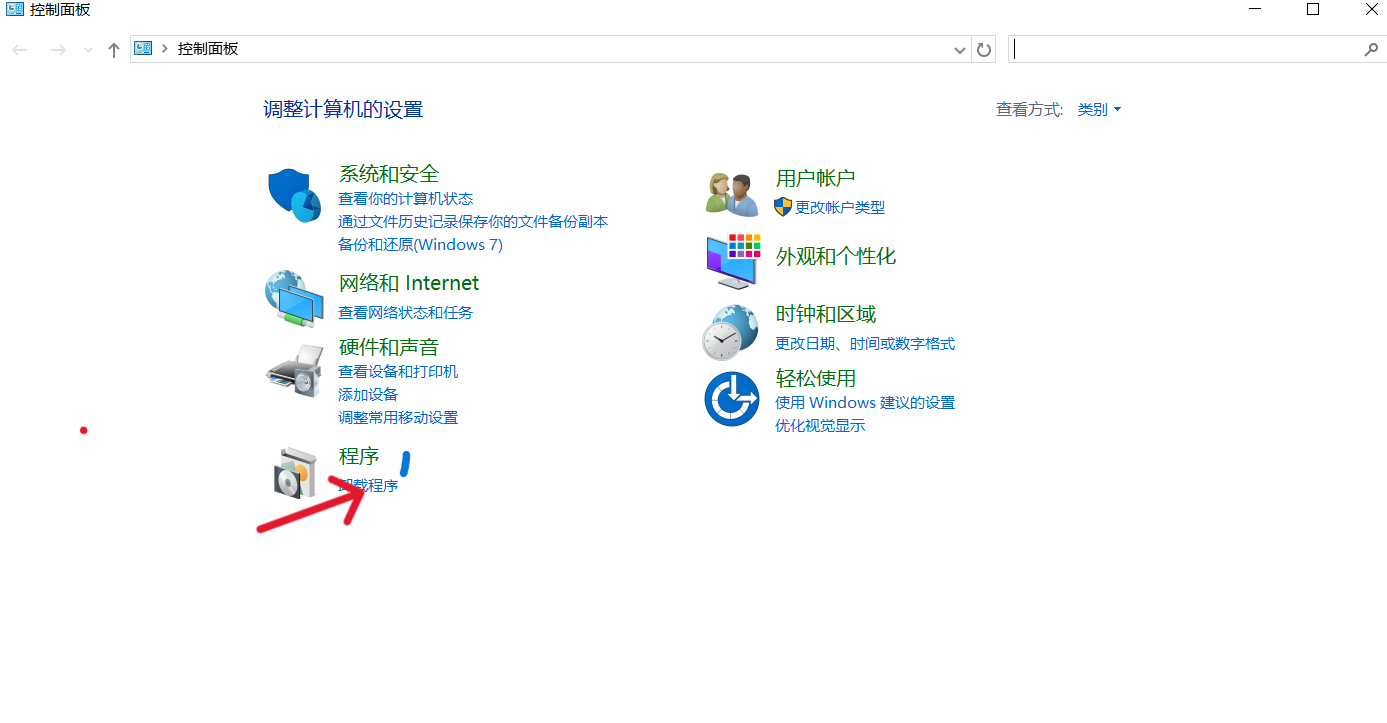Click the 添加设备 link
Screen dimensions: 1387x723
coord(368,395)
